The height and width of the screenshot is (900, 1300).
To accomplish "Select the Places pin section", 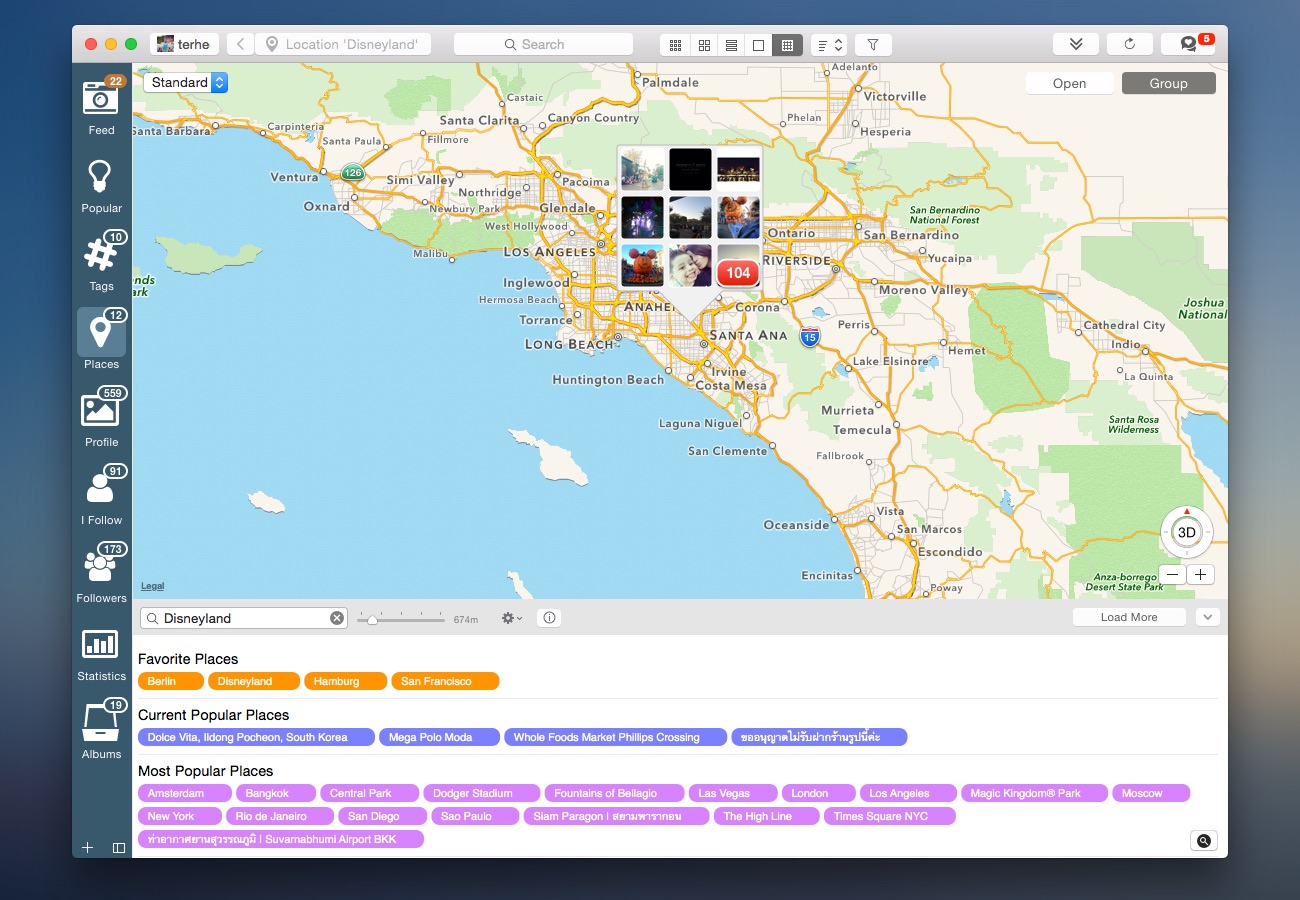I will point(101,340).
